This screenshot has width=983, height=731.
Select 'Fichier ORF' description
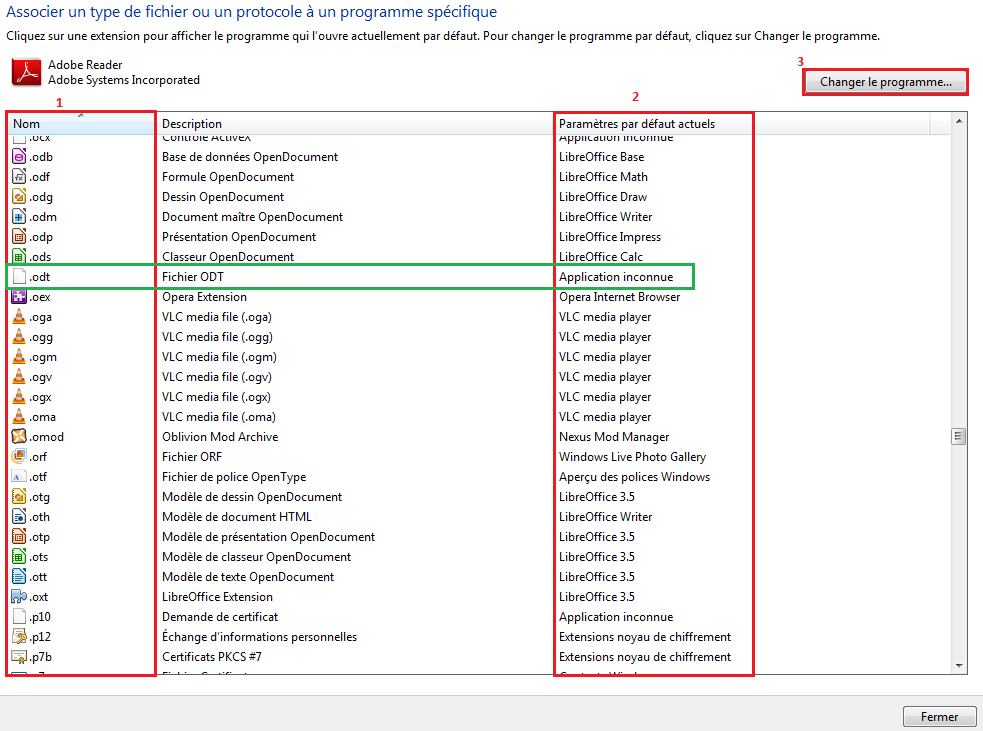192,456
